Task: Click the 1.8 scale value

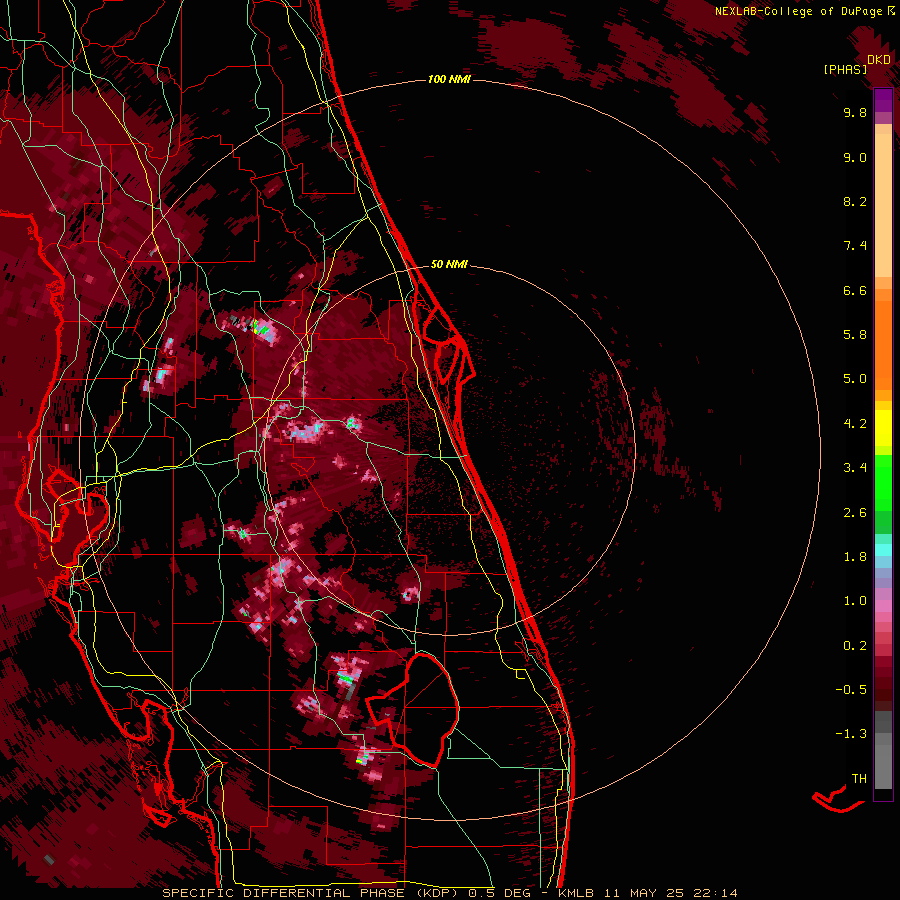Action: (855, 557)
